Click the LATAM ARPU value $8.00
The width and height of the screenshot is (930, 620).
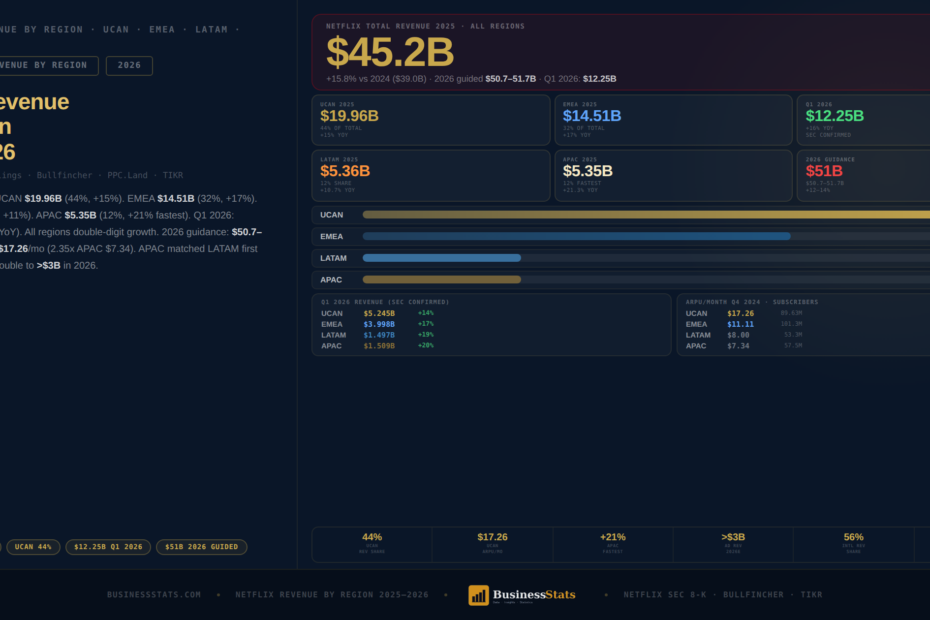(x=738, y=335)
